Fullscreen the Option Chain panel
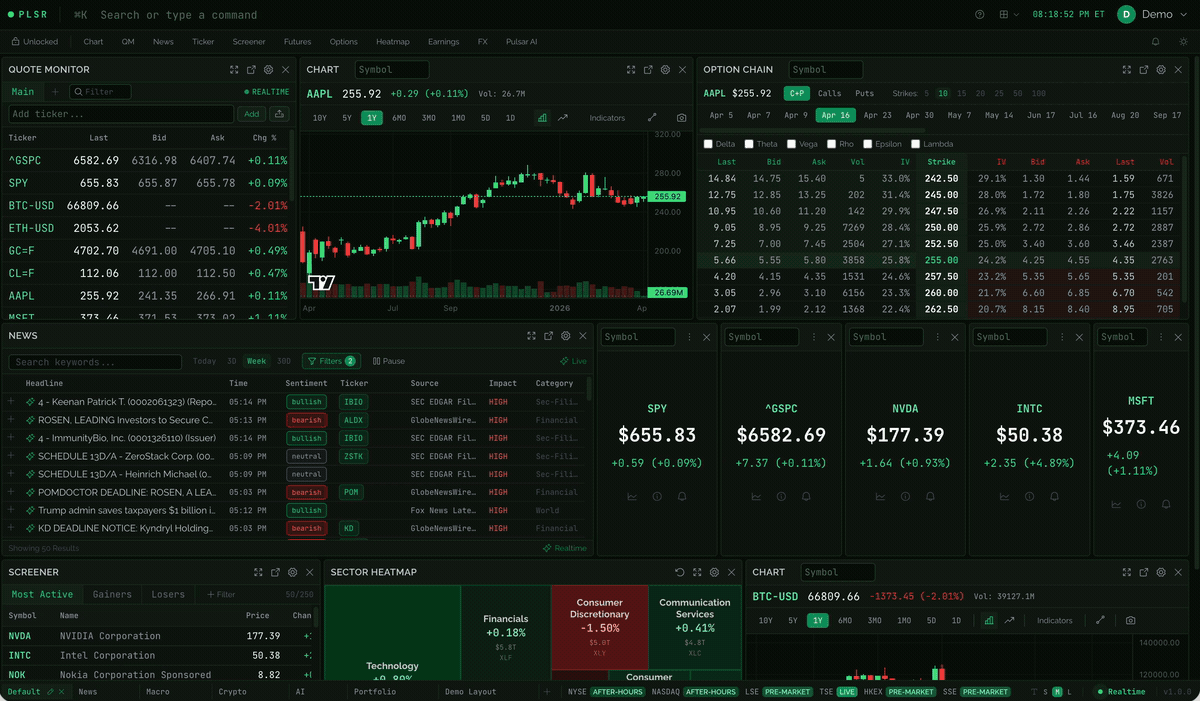This screenshot has height=701, width=1200. pyautogui.click(x=1127, y=70)
